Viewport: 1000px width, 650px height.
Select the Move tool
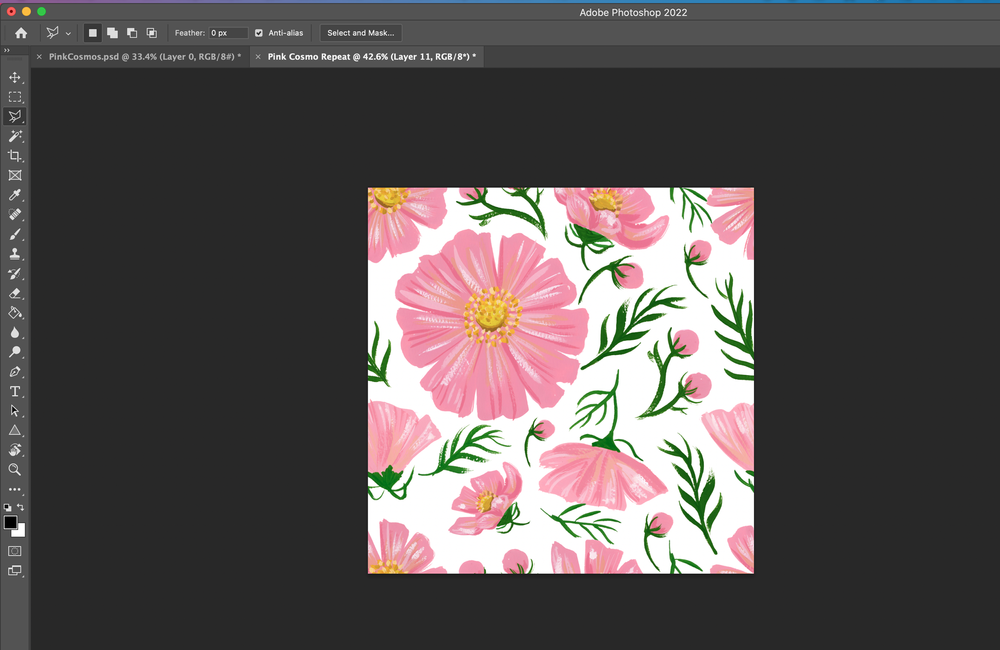click(15, 77)
